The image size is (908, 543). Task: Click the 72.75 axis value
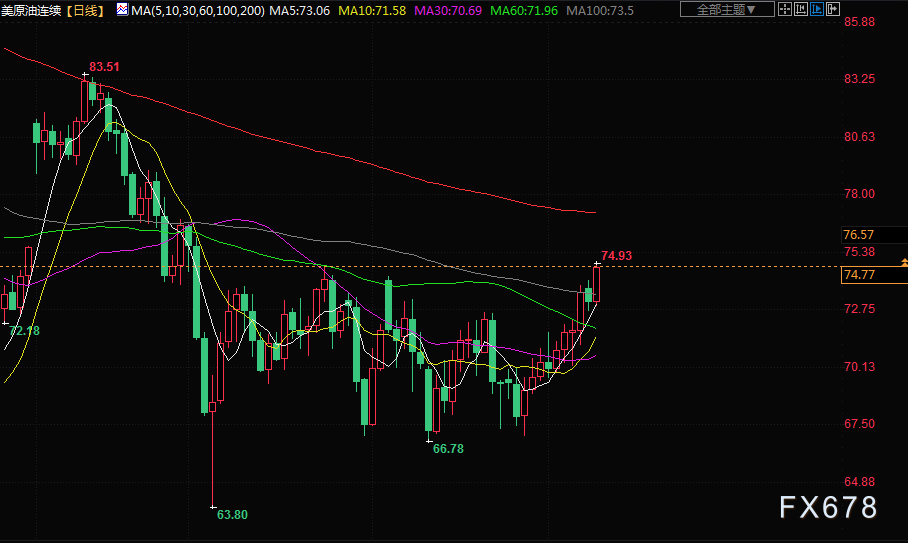859,309
